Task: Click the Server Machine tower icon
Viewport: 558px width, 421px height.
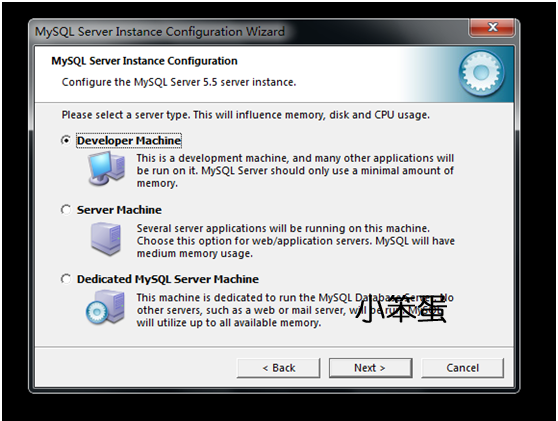Action: coord(106,239)
